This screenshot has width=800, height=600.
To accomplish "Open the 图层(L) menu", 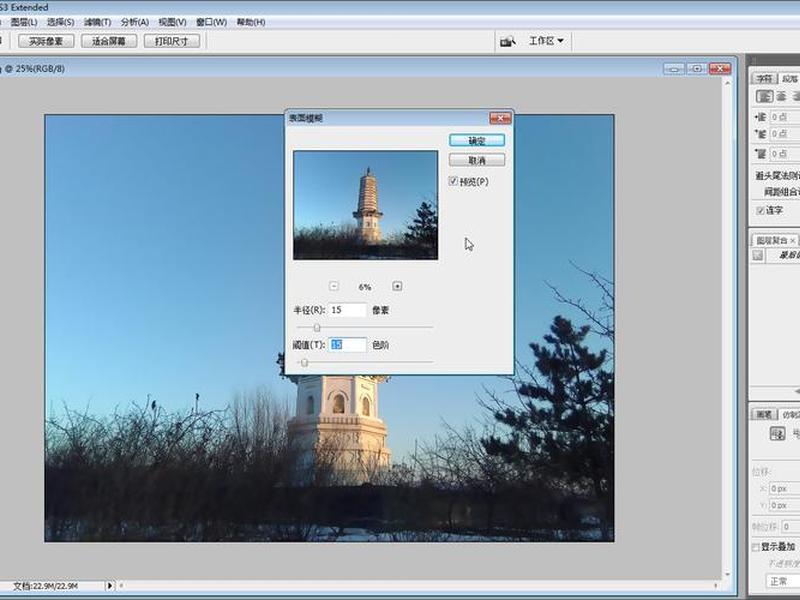I will click(24, 22).
